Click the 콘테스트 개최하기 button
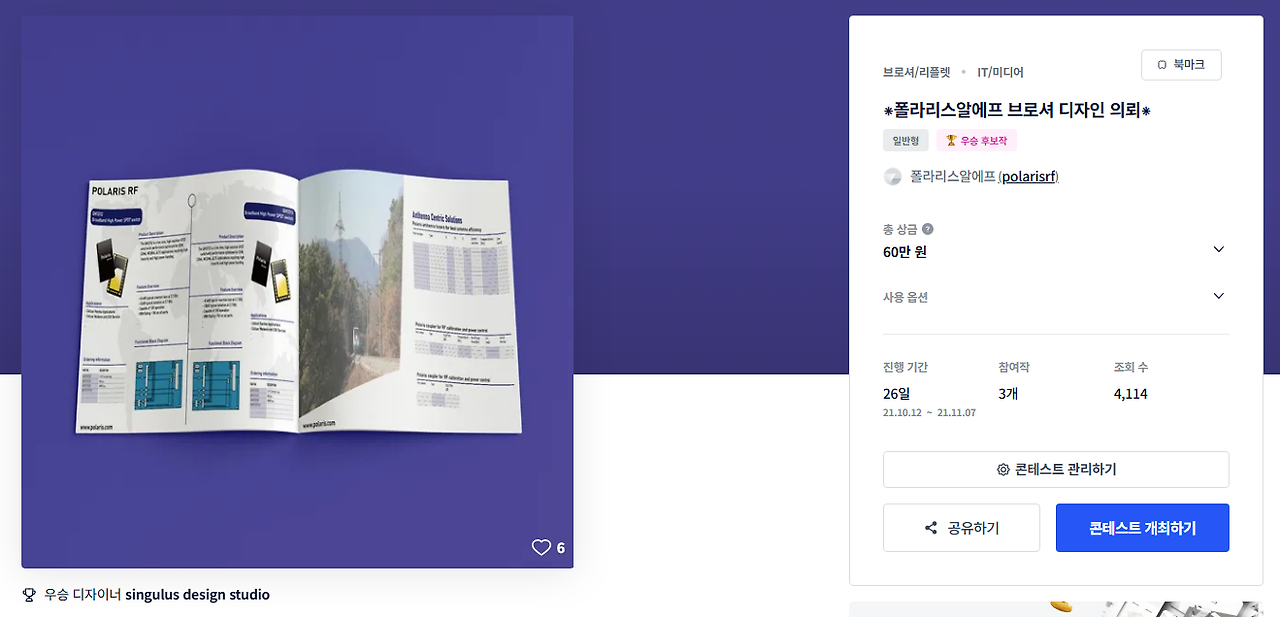The image size is (1280, 617). 1142,528
